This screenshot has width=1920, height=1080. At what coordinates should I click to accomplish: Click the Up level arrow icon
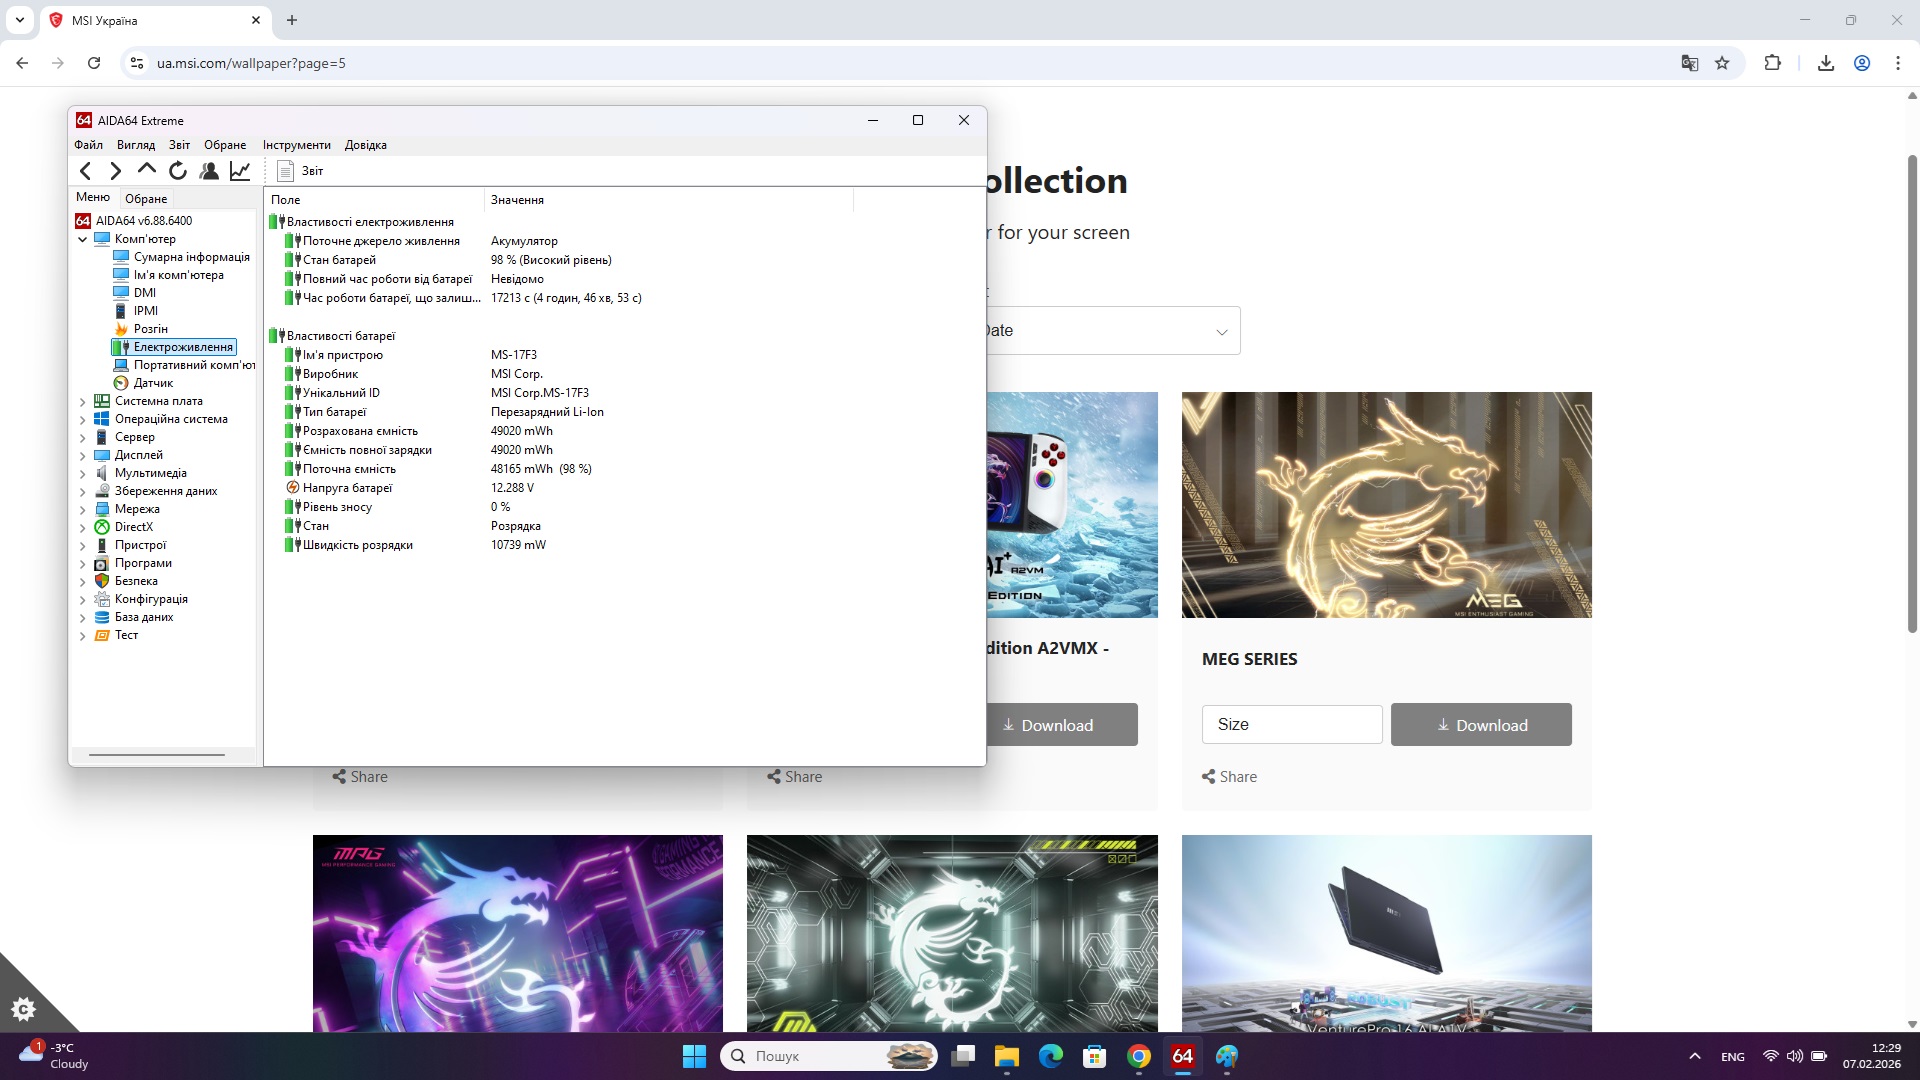147,170
